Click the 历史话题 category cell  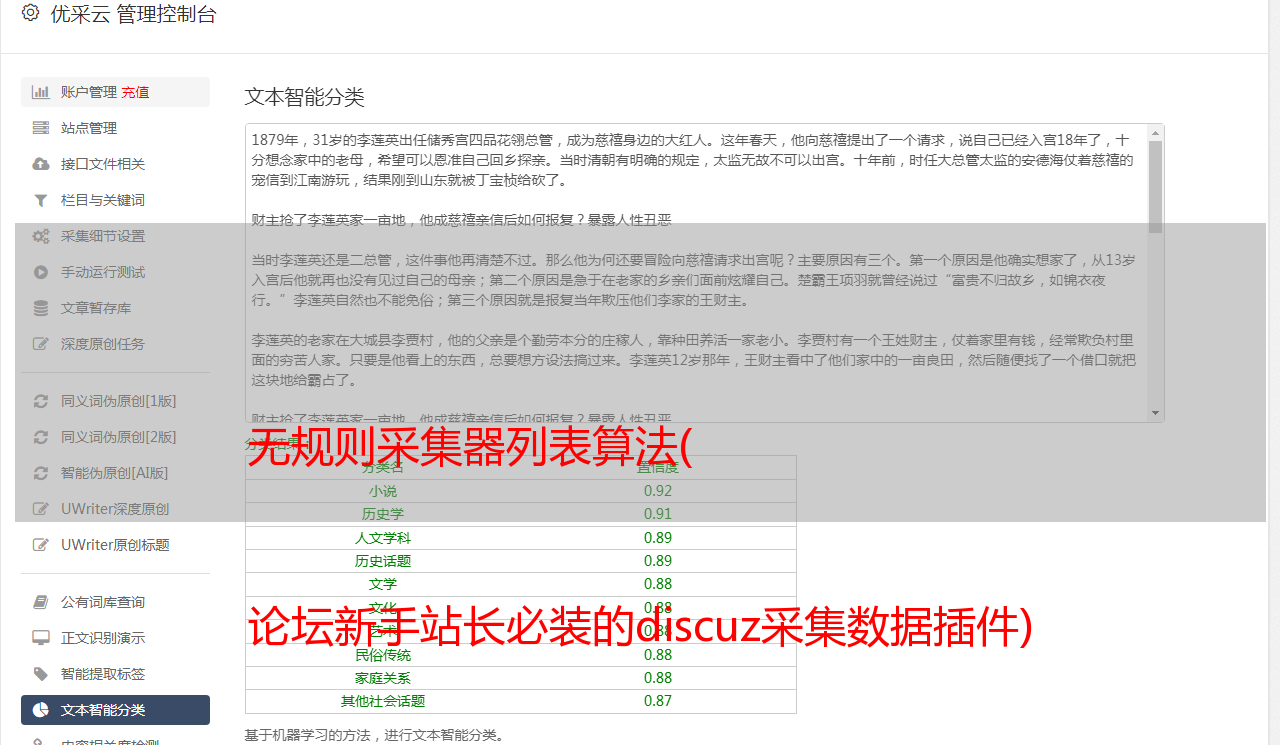(383, 561)
